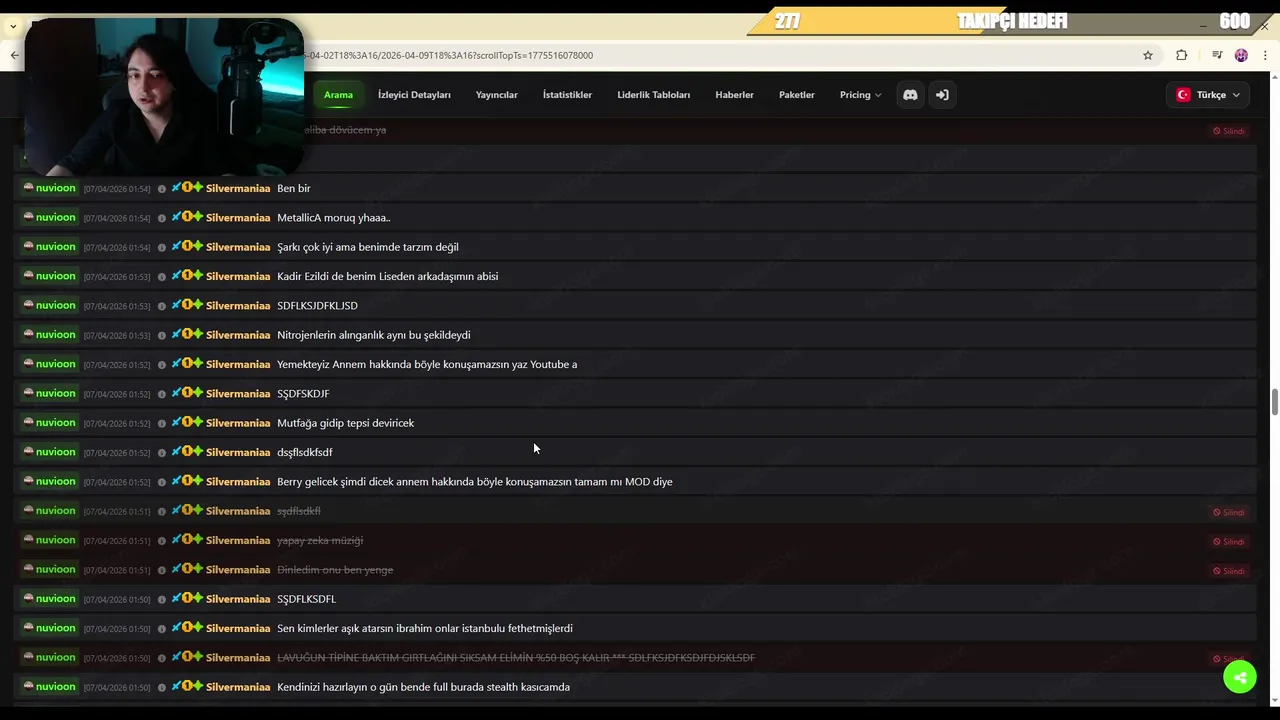Open the browser extensions puzzle icon
The width and height of the screenshot is (1280, 720).
click(1181, 55)
